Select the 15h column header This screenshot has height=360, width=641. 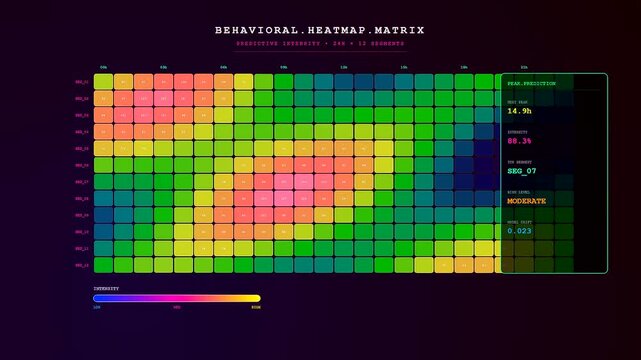point(404,67)
